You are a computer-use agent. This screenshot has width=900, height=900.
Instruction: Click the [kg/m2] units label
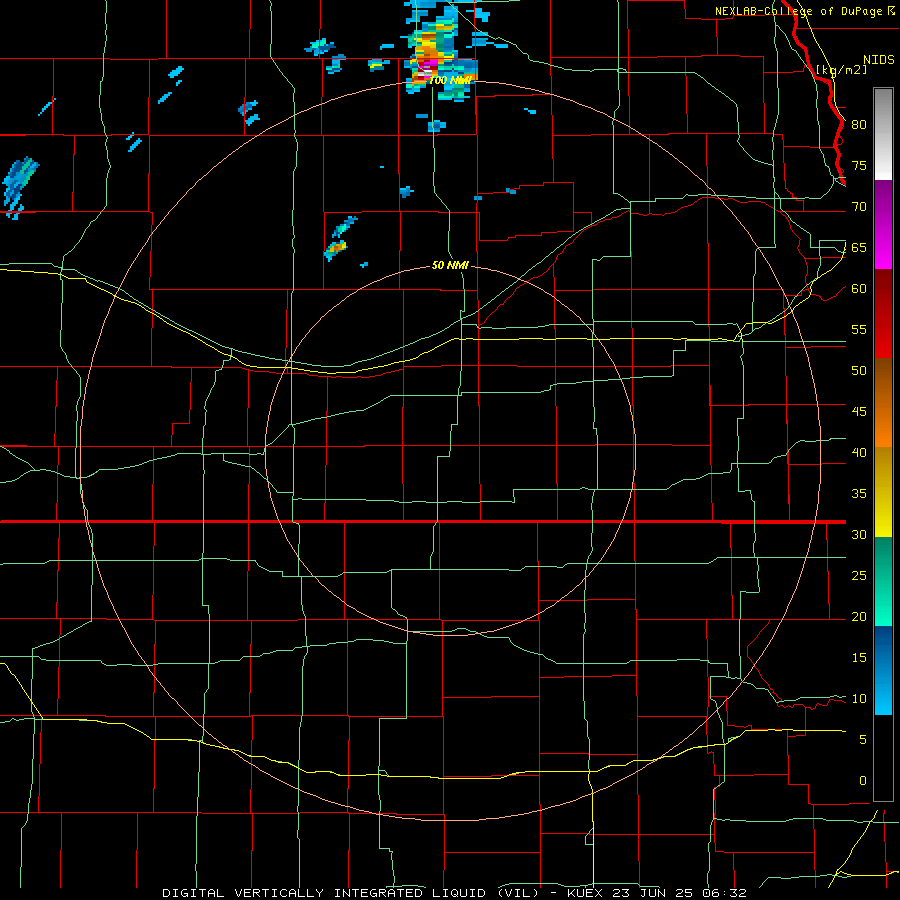[841, 70]
